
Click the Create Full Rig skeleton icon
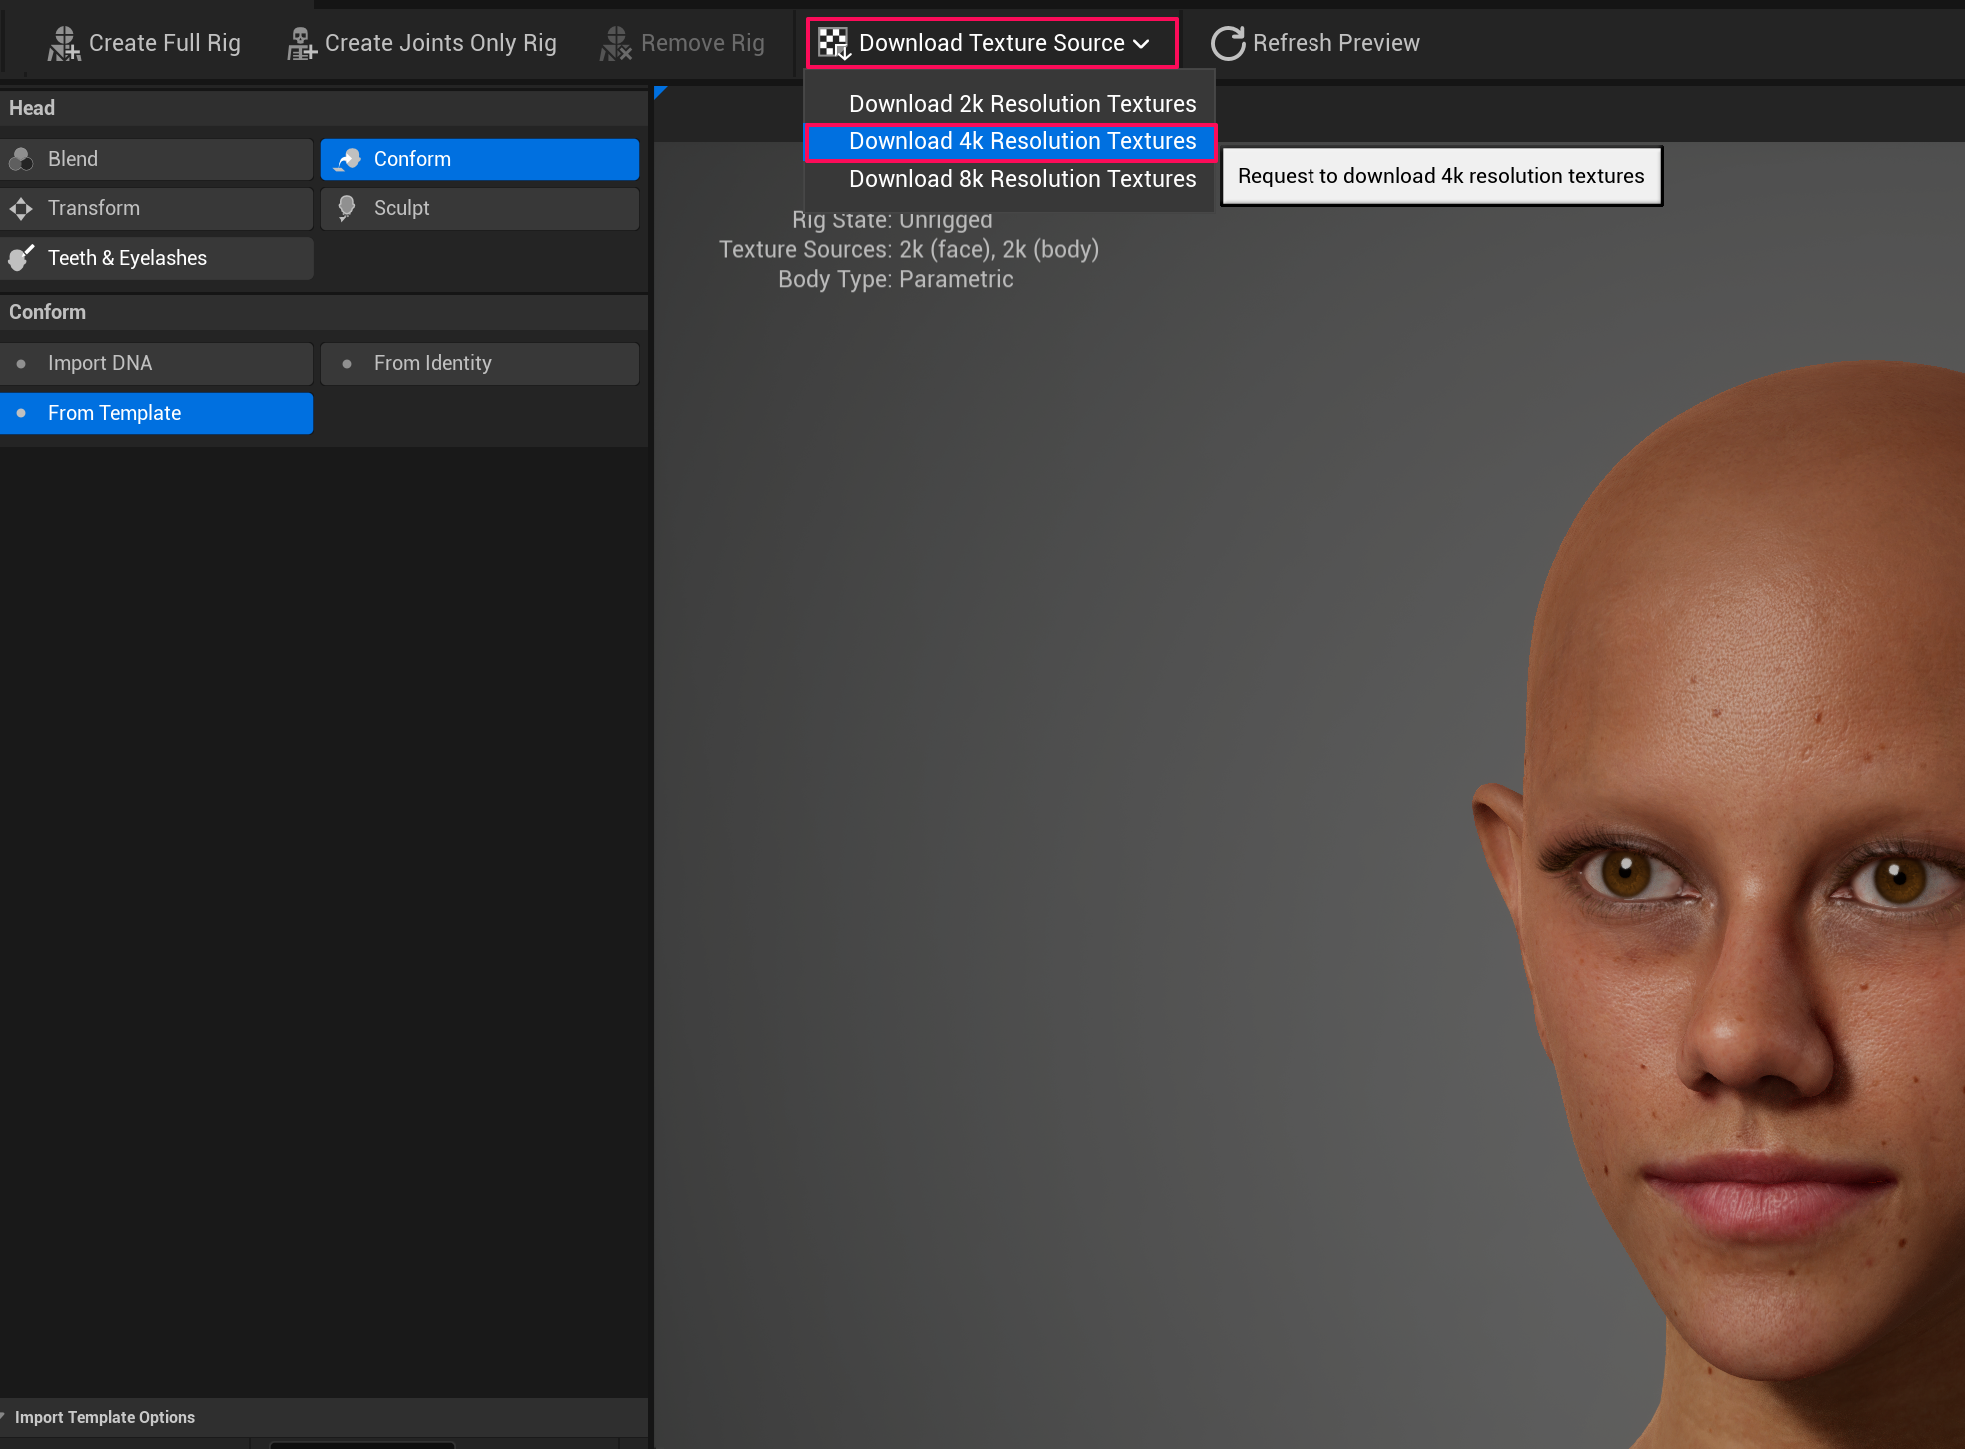(x=63, y=42)
